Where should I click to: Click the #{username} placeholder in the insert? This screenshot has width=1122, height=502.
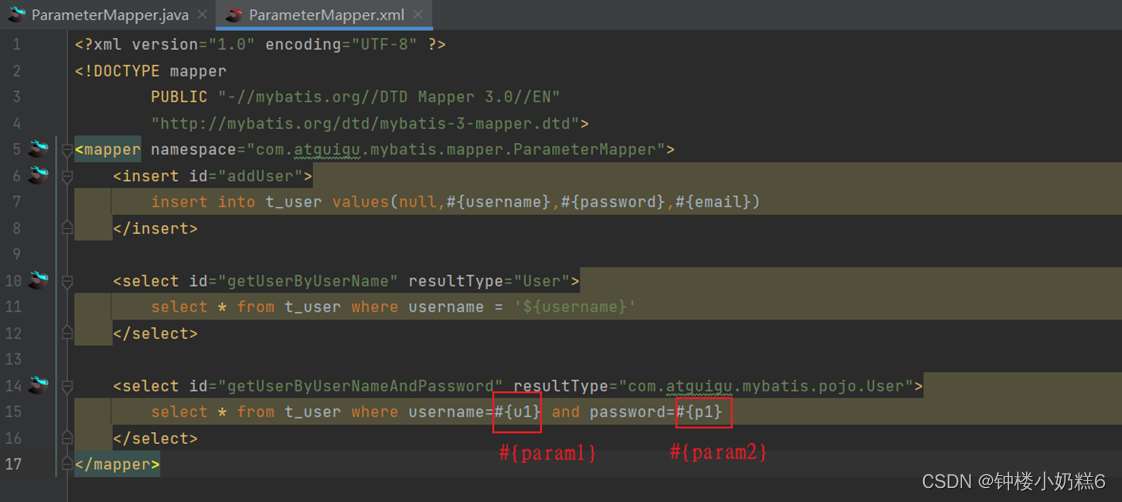pos(499,202)
